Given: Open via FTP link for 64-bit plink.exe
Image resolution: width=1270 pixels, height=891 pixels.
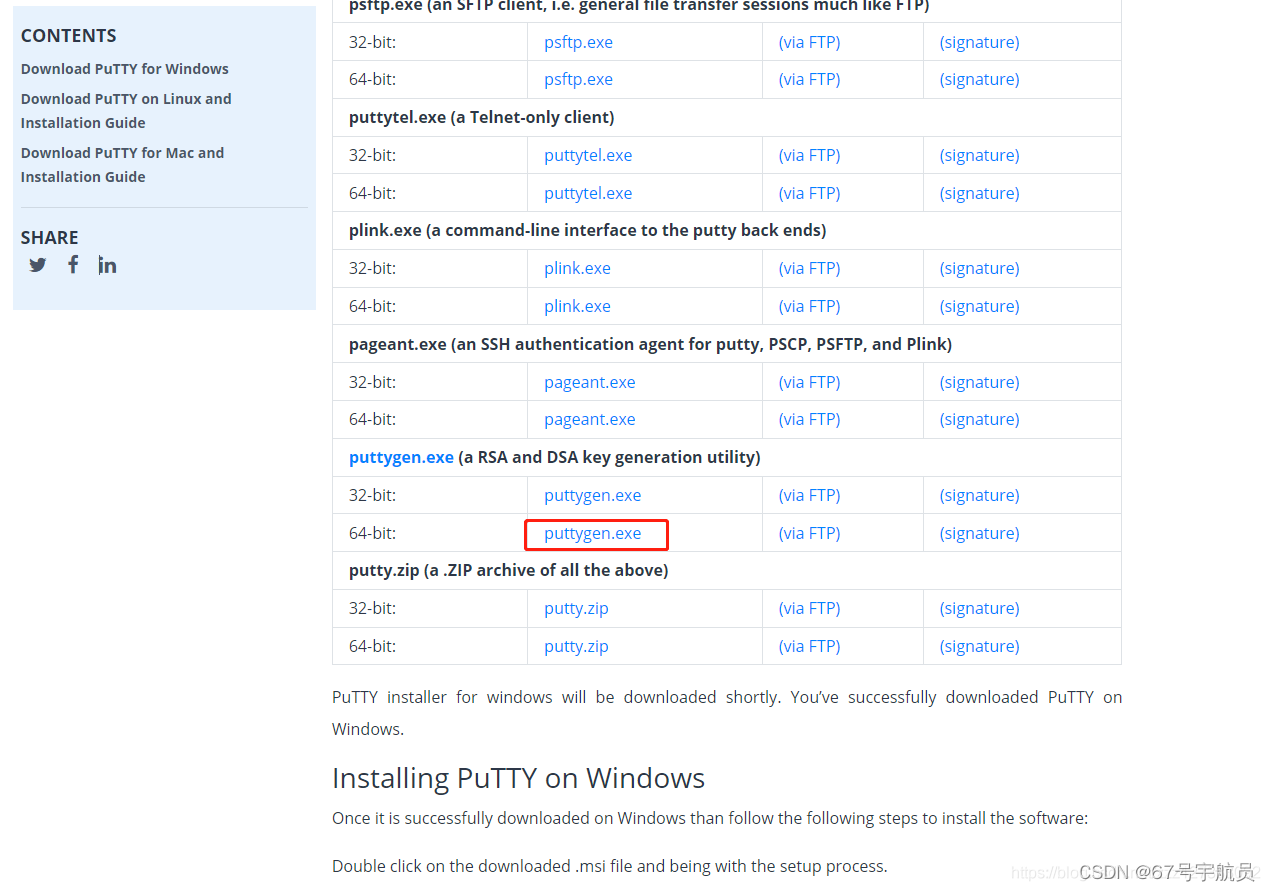Looking at the screenshot, I should click(809, 306).
